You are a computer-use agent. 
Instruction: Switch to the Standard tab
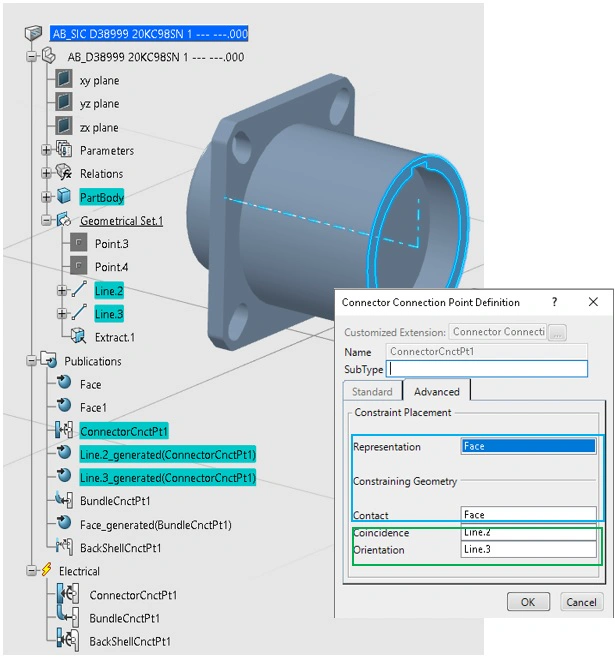(372, 391)
